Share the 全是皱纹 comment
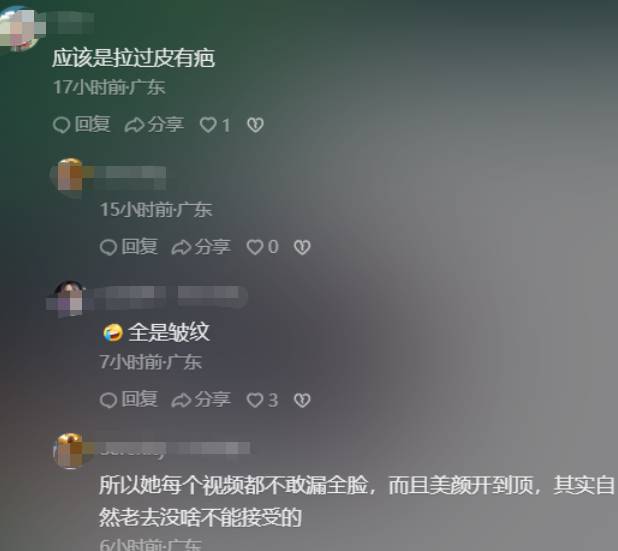This screenshot has width=618, height=551. pos(201,400)
